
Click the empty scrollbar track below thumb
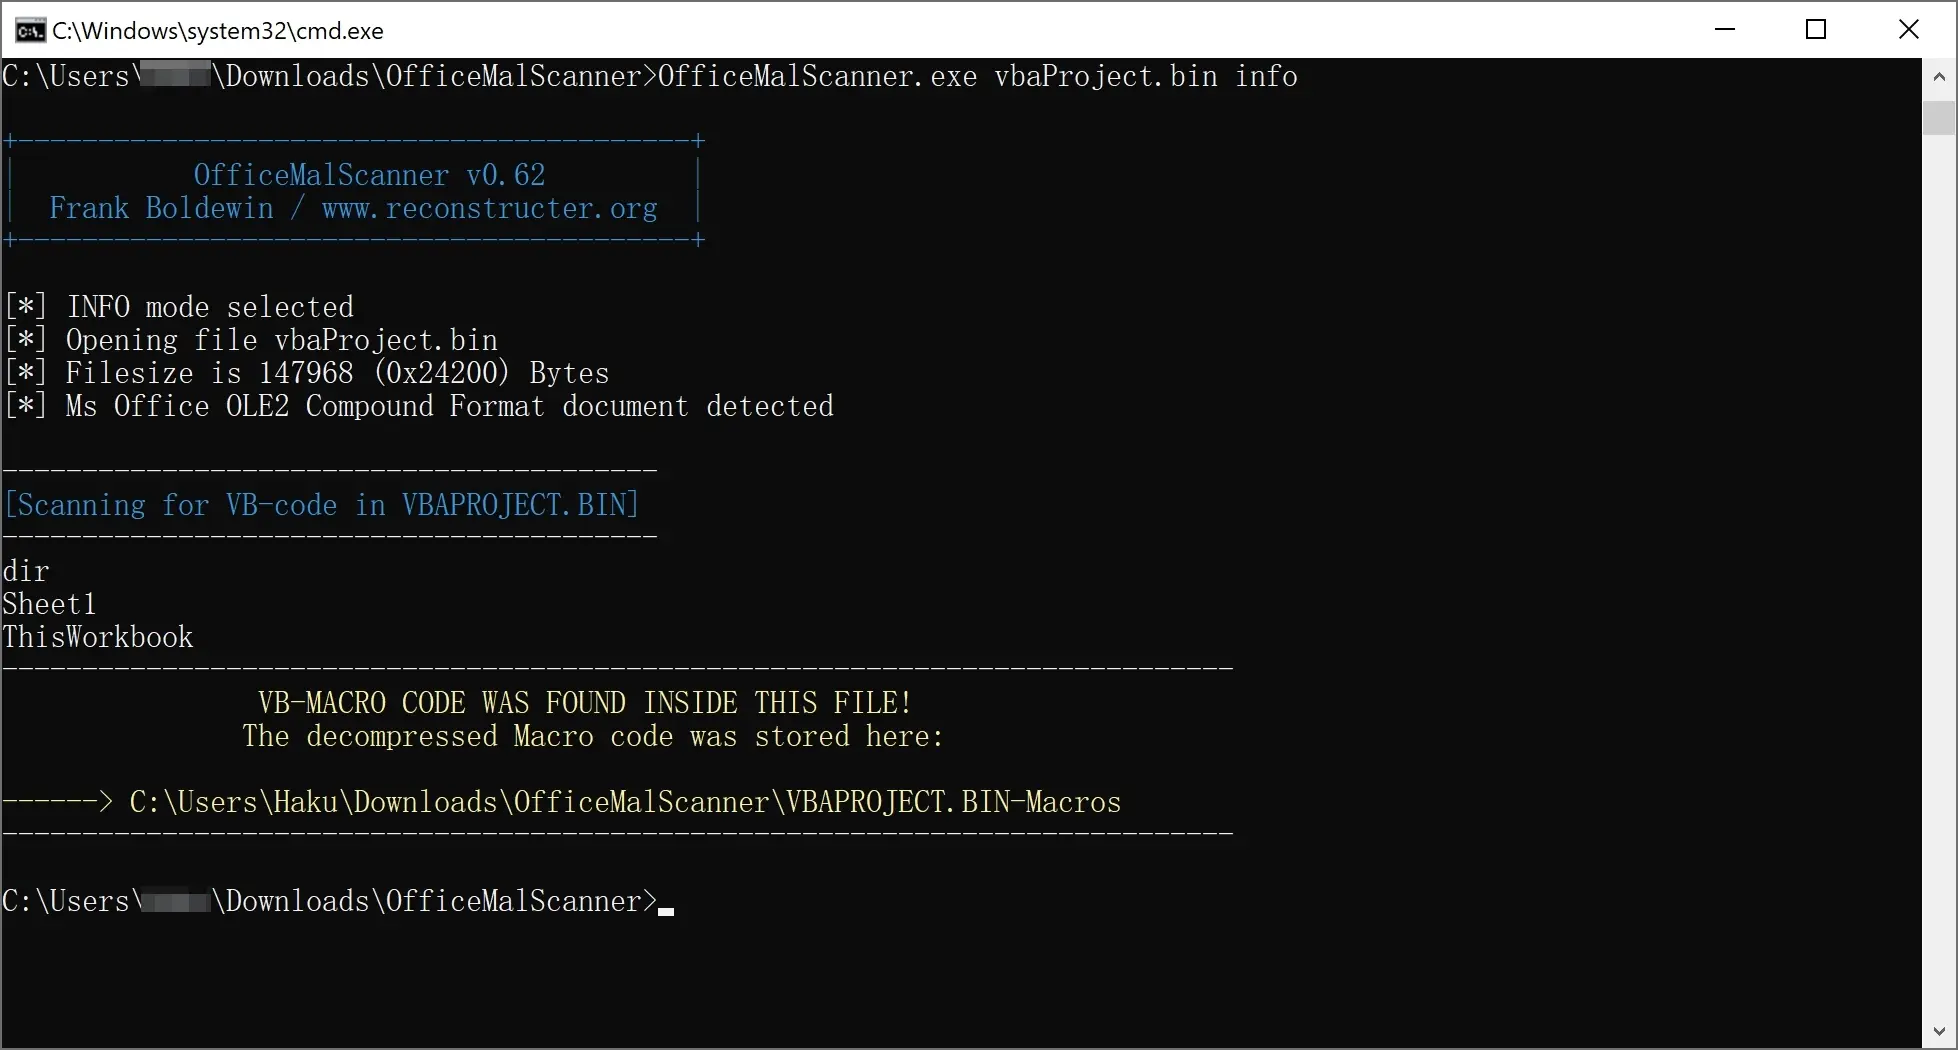(x=1939, y=580)
